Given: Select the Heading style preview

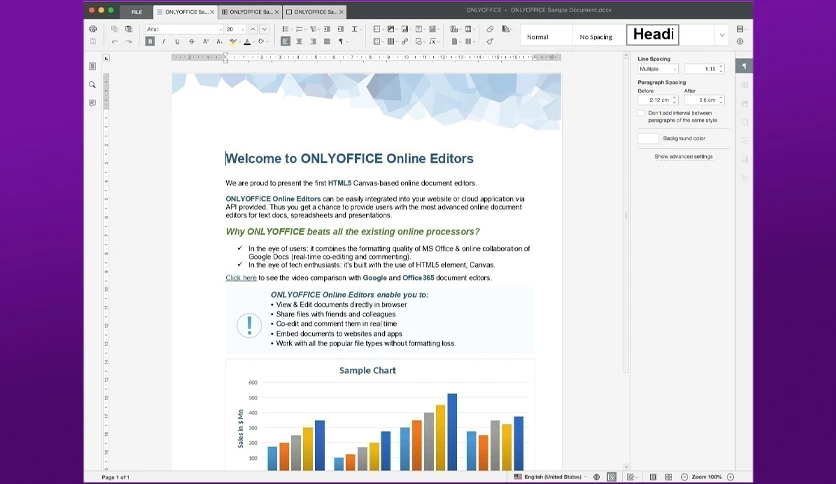Looking at the screenshot, I should point(653,35).
